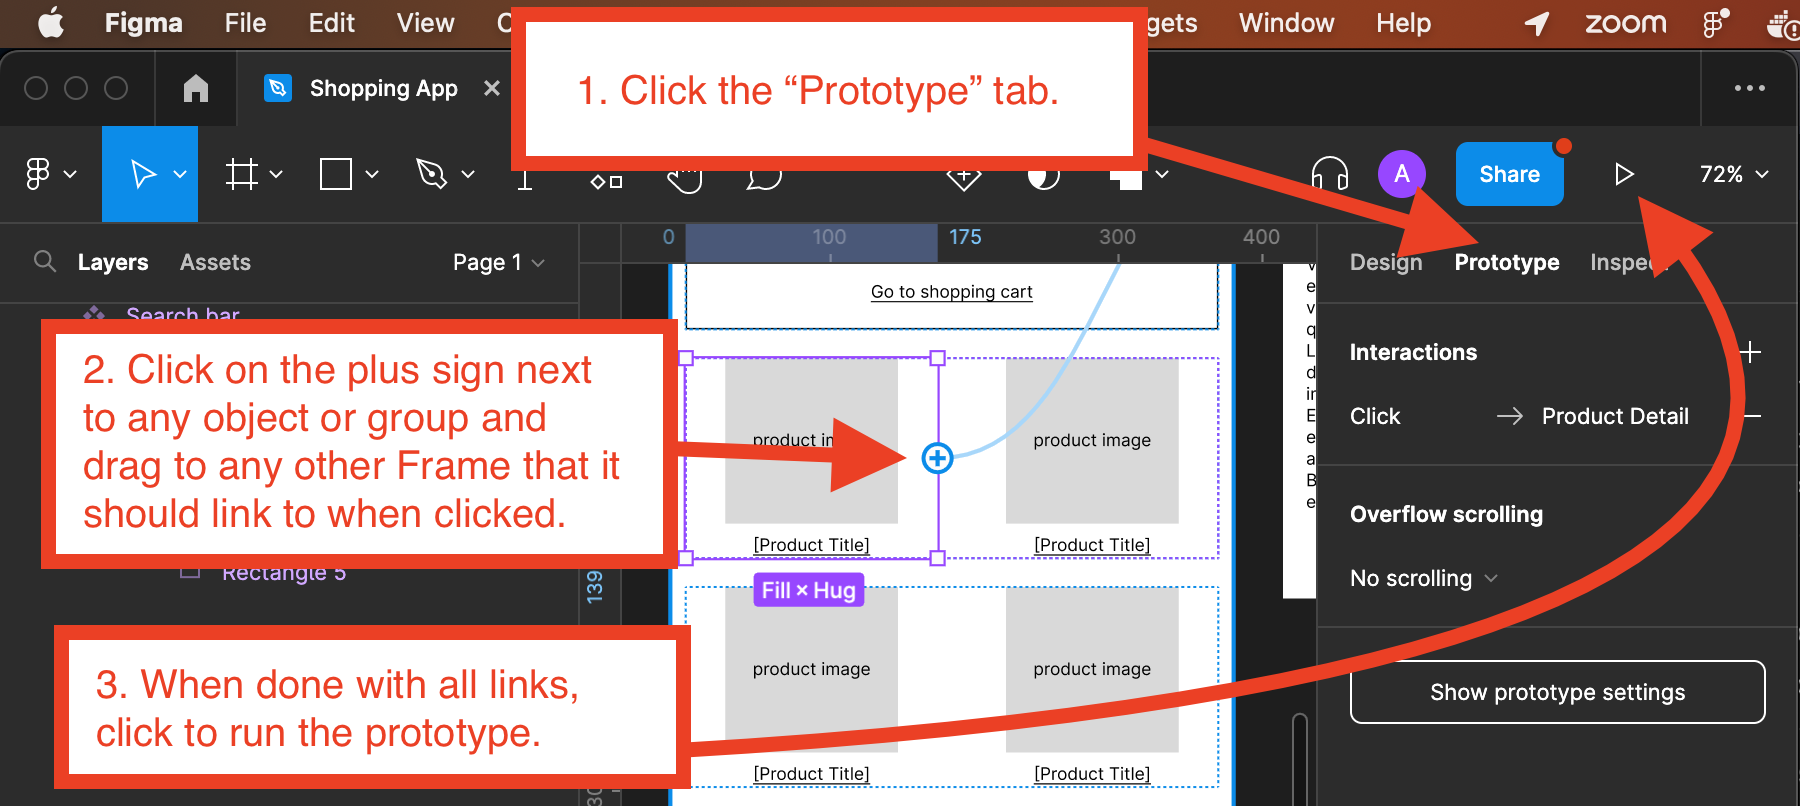Select the Rectangle 5 layer
The height and width of the screenshot is (806, 1800).
tap(284, 574)
